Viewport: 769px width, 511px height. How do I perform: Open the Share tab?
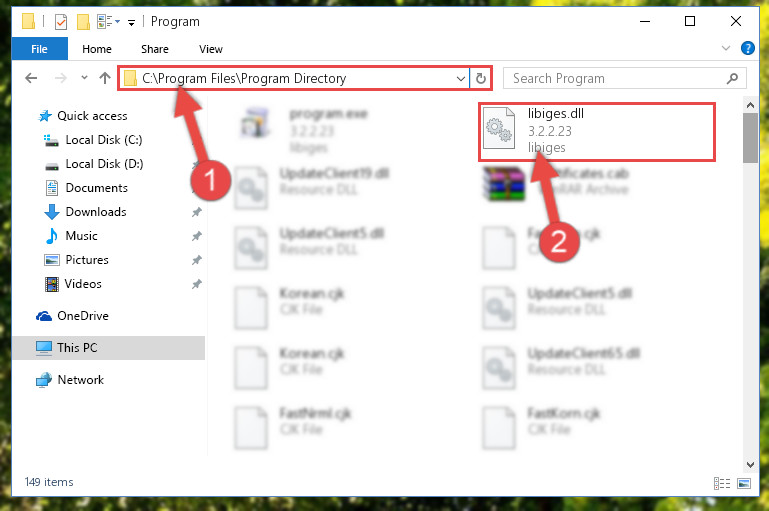point(154,49)
